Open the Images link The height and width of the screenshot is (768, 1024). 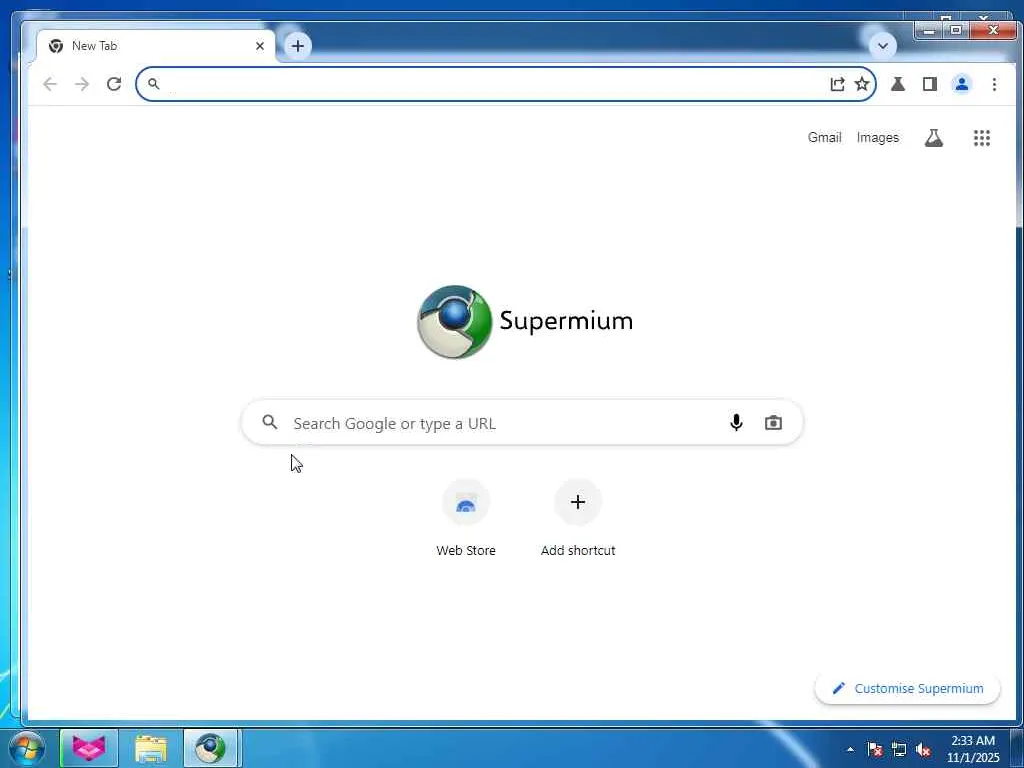pyautogui.click(x=878, y=137)
